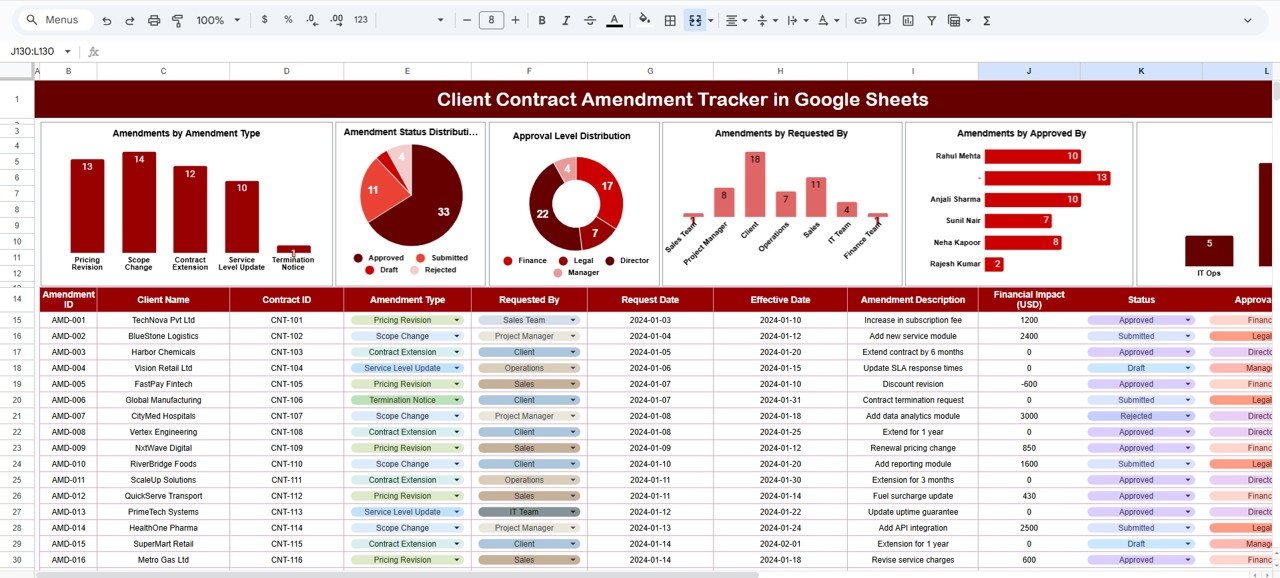
Task: Click the Redo button
Action: [x=130, y=19]
